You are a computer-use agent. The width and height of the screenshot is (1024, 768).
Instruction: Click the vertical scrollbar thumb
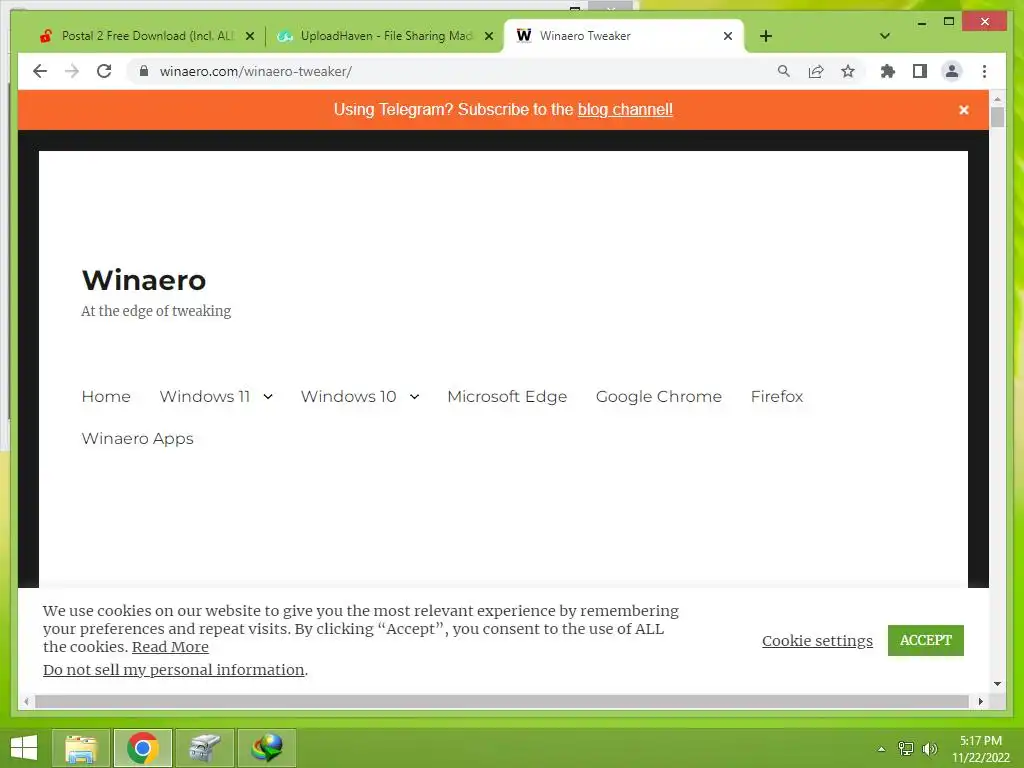[997, 117]
